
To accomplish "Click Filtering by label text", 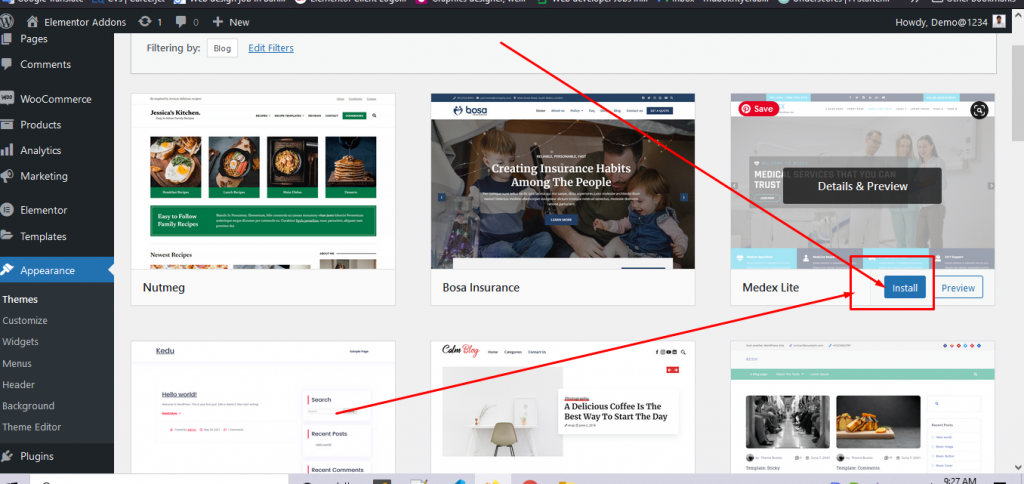I will (173, 48).
